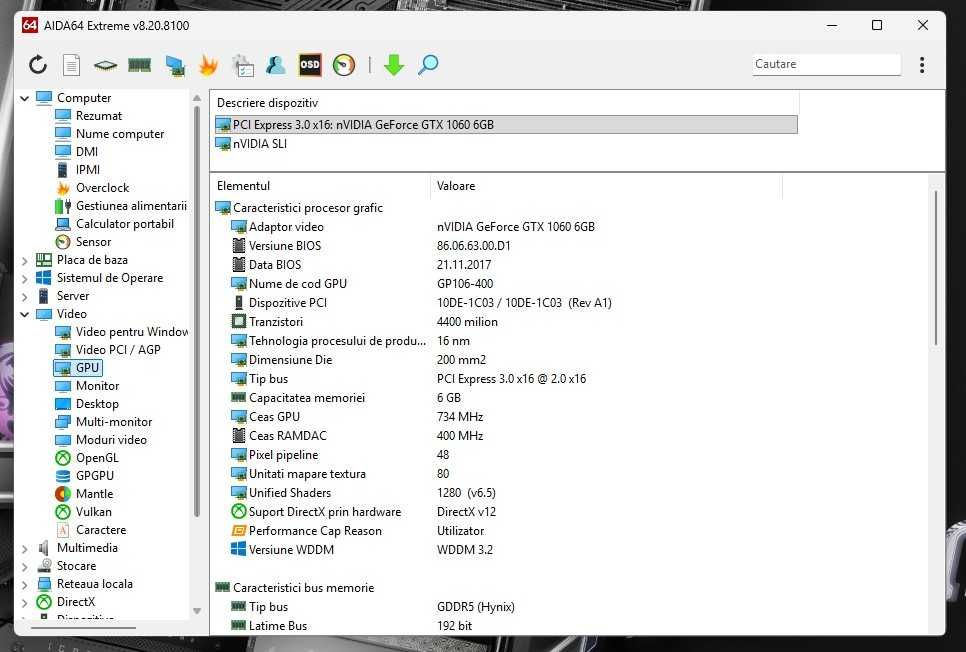Screen dimensions: 966x652
Task: Open Moduri video tree item
Action: click(111, 439)
